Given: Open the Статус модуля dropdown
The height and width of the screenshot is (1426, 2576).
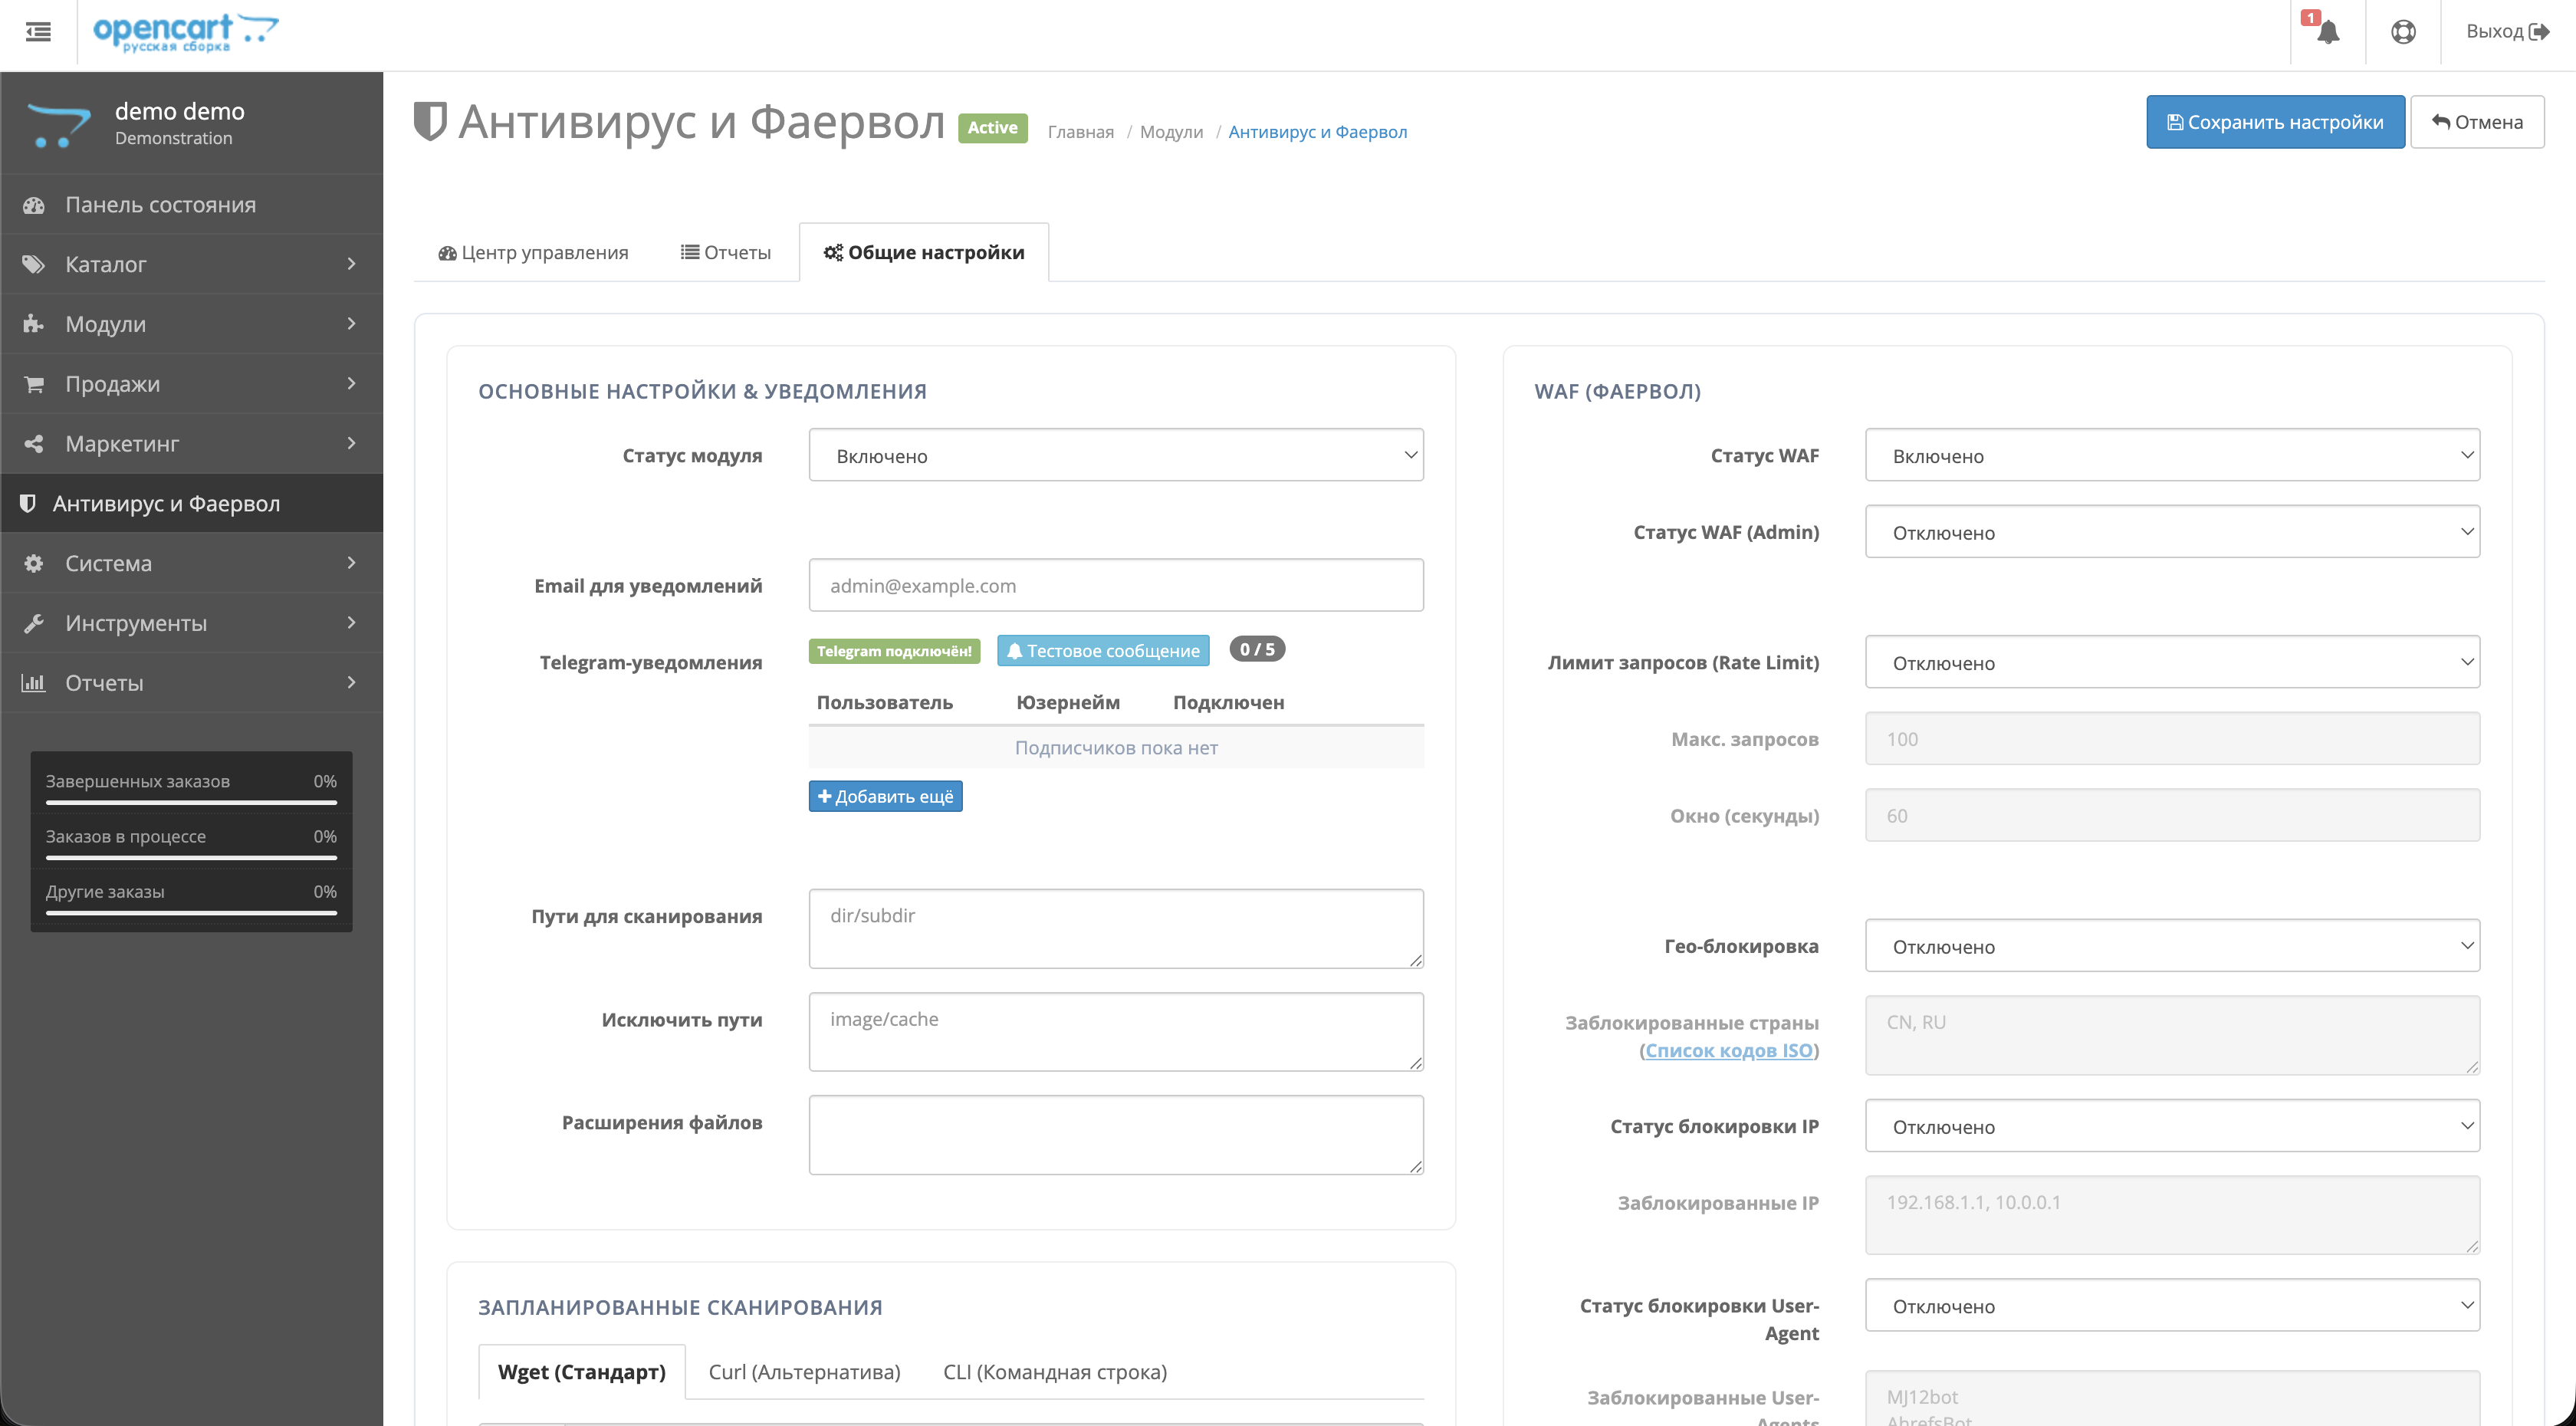Looking at the screenshot, I should click(1115, 456).
